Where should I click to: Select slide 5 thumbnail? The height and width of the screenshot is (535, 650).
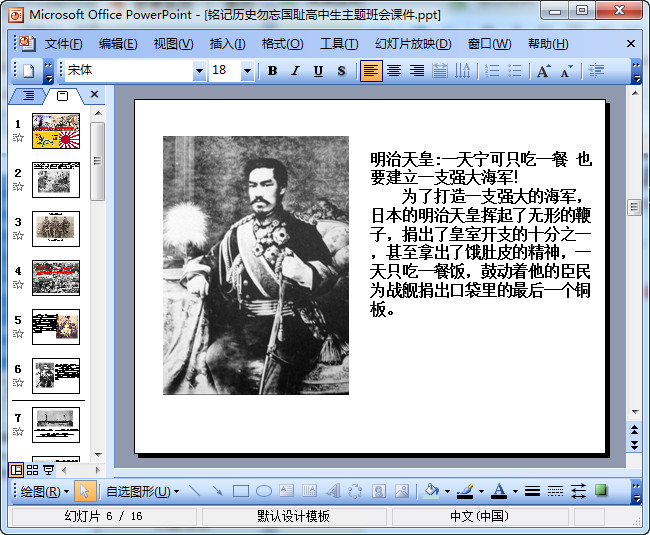(56, 327)
